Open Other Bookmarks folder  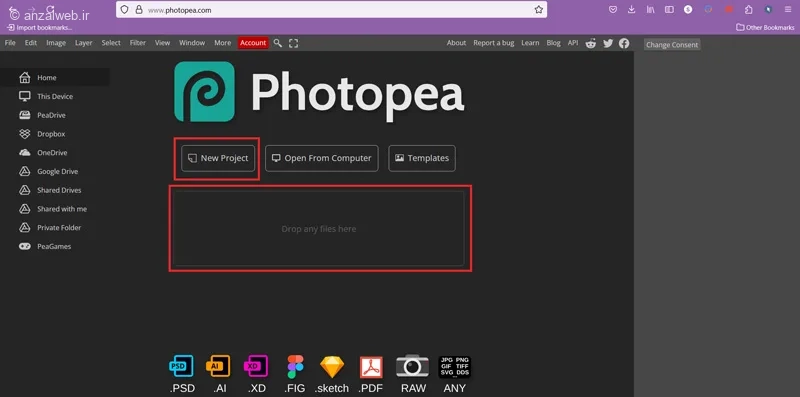coord(765,28)
